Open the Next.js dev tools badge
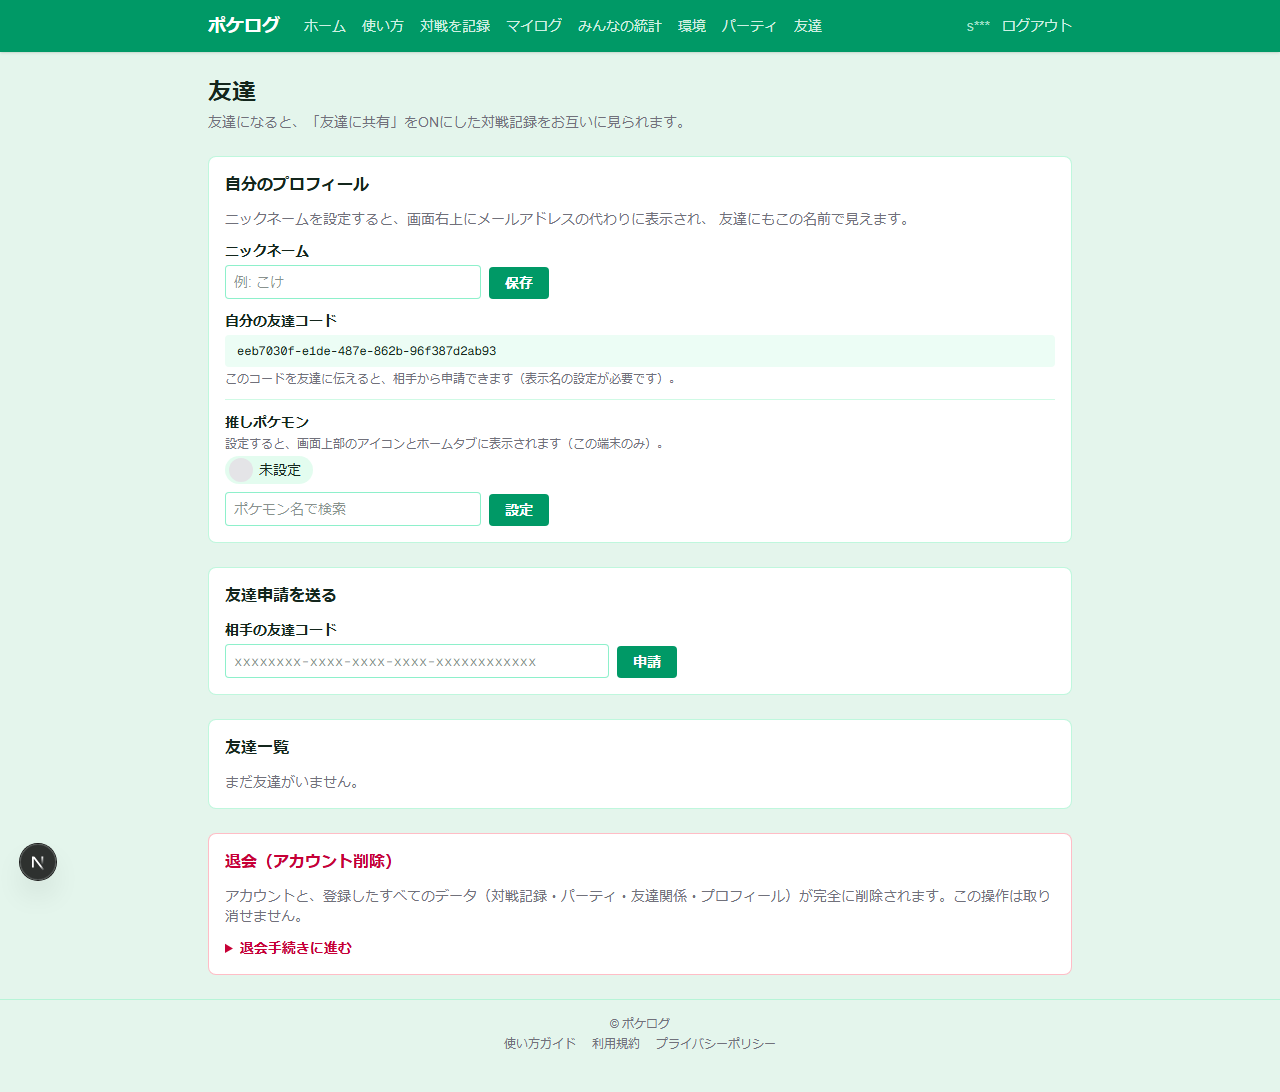Screen dimensions: 1280x1092 point(38,862)
